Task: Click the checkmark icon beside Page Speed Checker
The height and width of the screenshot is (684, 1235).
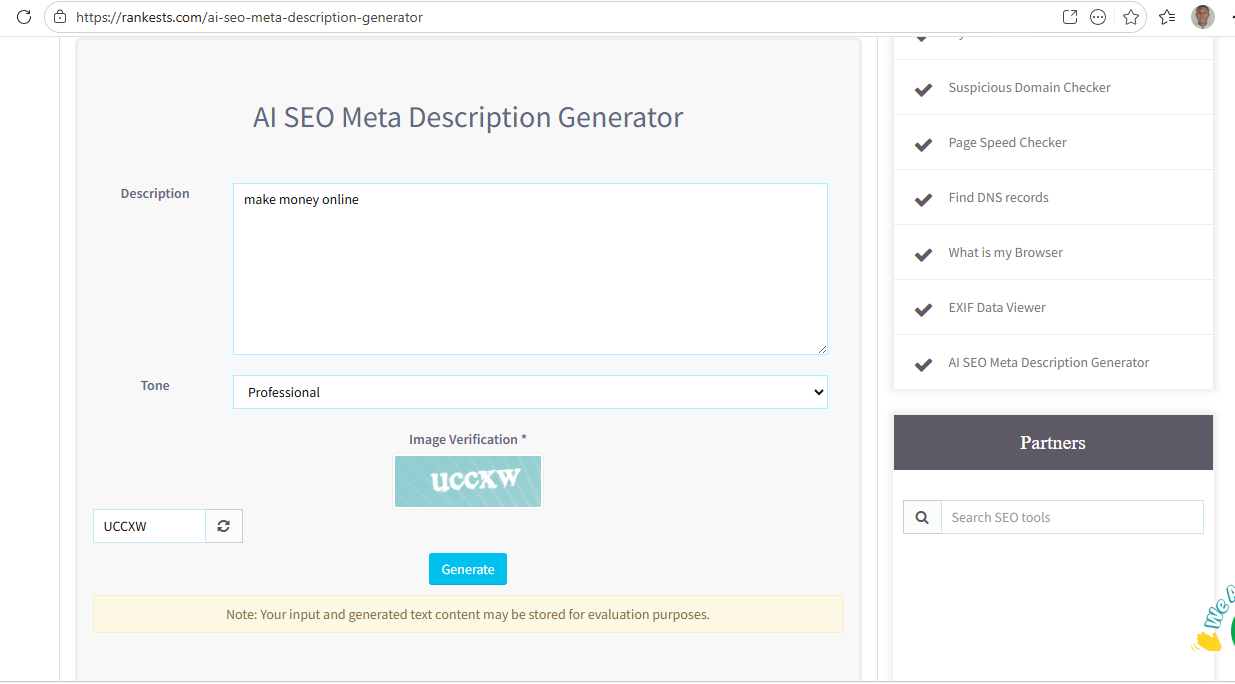Action: coord(924,144)
